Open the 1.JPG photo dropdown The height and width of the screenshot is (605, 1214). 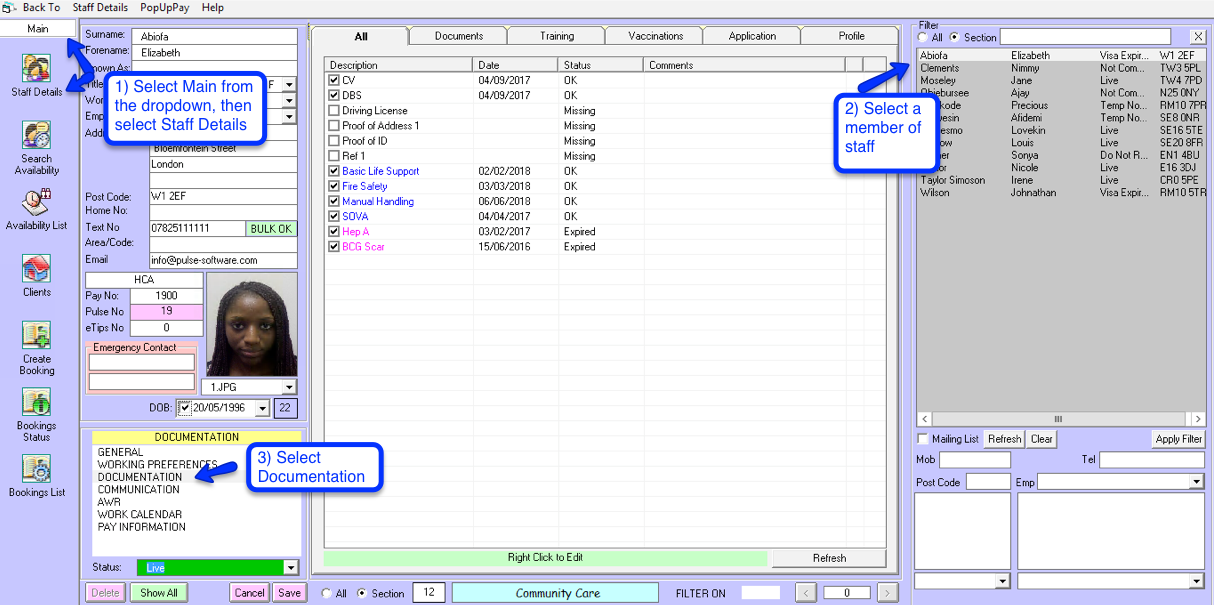[x=290, y=387]
